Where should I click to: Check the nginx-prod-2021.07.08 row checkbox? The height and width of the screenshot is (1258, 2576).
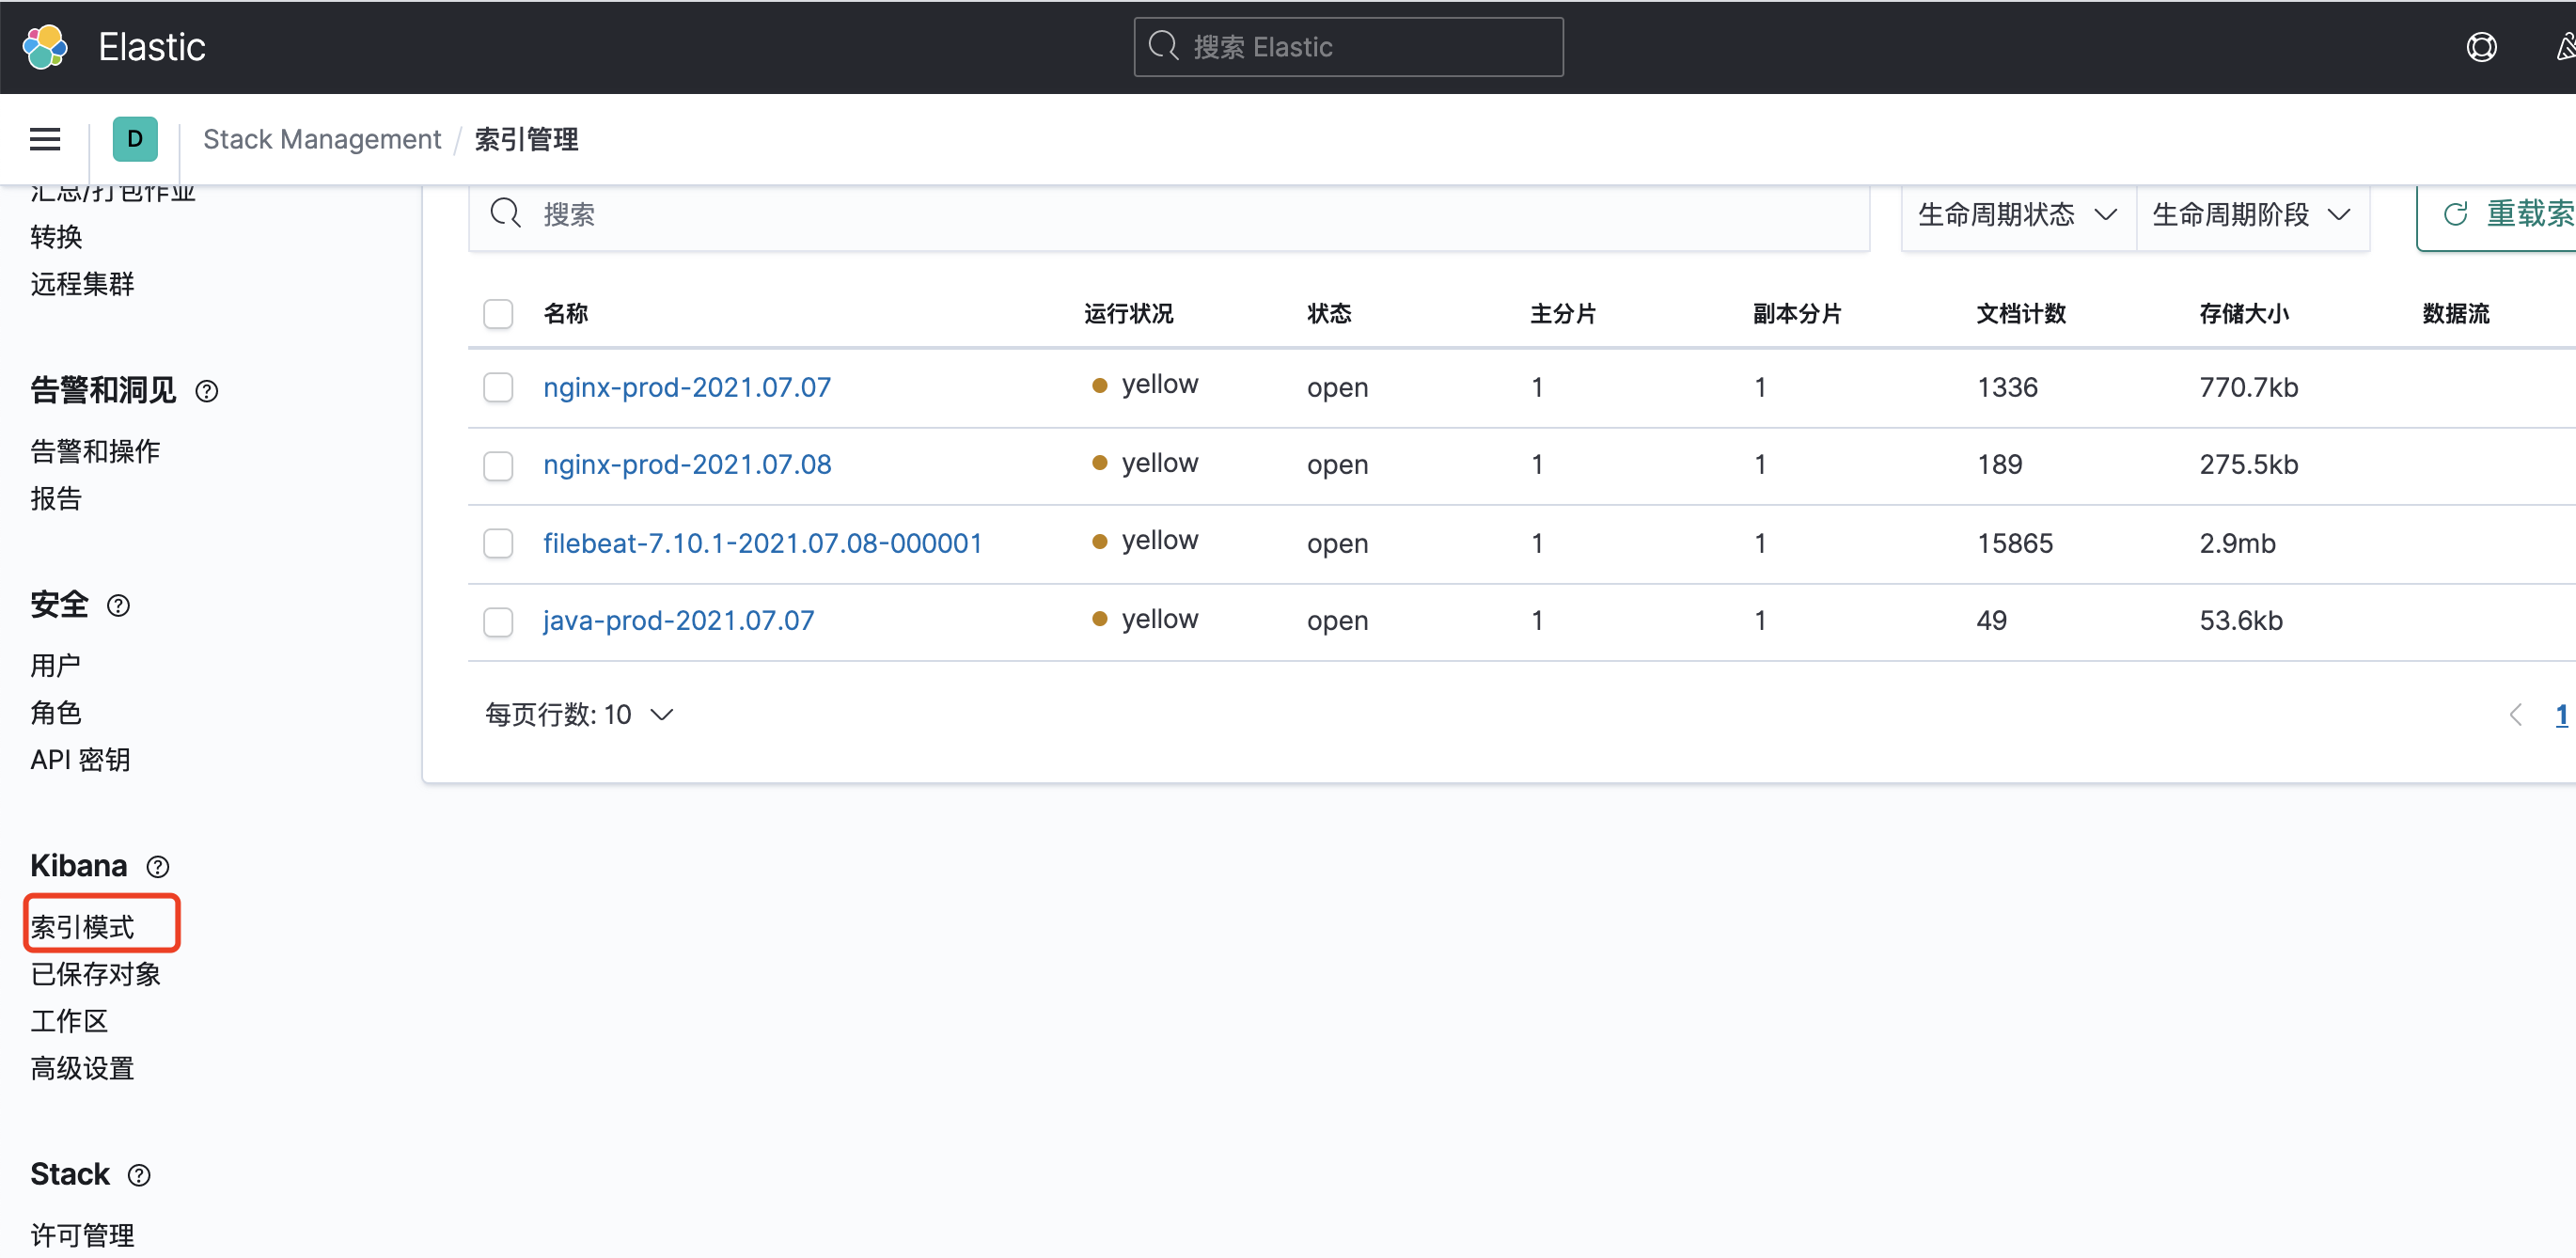[x=498, y=466]
